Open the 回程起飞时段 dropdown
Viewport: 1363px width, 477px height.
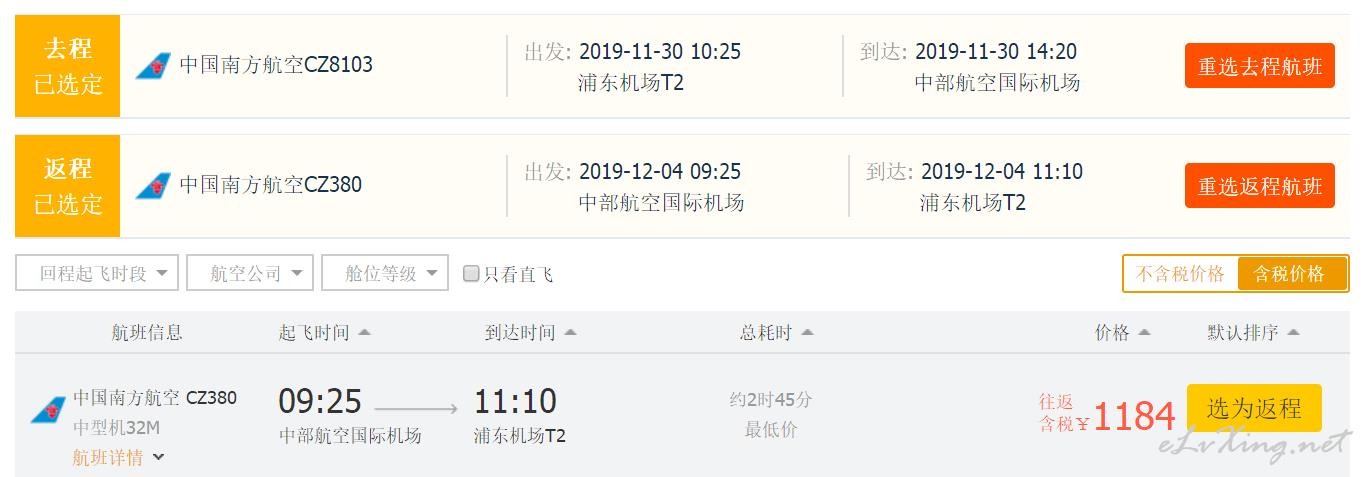click(97, 273)
